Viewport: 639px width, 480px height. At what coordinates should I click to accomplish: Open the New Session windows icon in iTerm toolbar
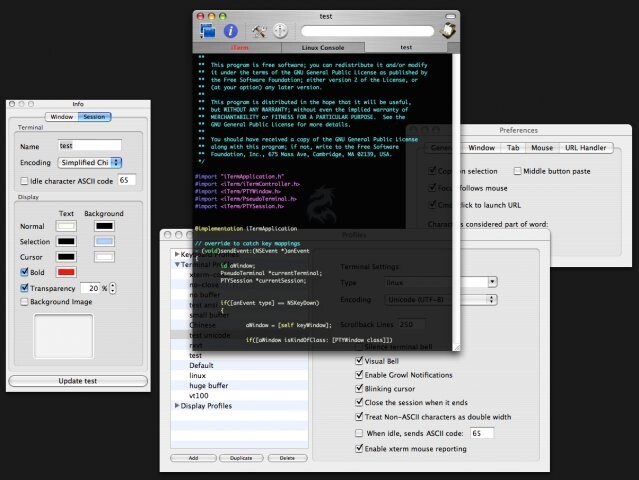coord(208,31)
